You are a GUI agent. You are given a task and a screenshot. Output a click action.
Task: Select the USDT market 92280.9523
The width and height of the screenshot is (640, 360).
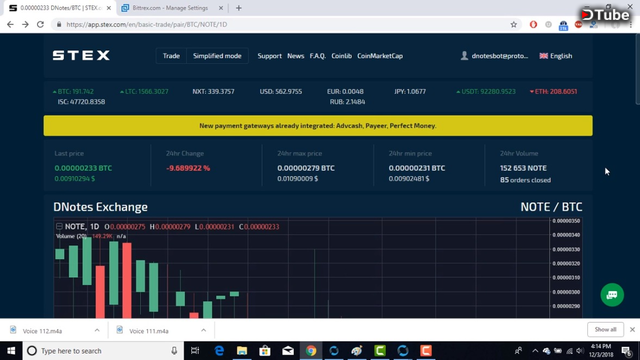pyautogui.click(x=486, y=91)
